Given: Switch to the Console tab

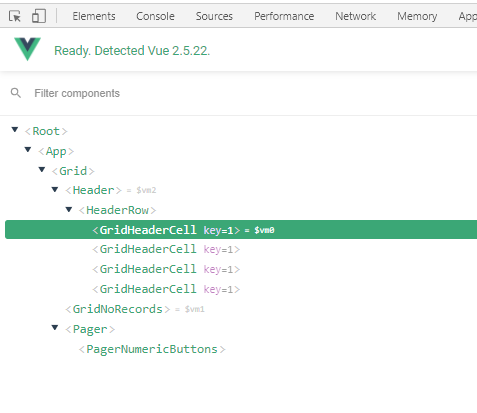Looking at the screenshot, I should coord(155,16).
